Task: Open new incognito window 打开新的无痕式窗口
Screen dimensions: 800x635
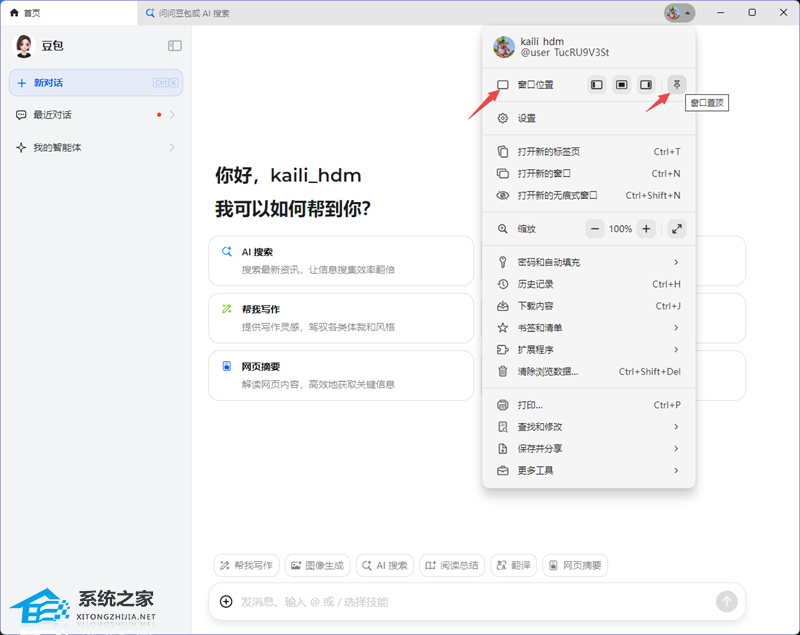Action: click(x=589, y=195)
